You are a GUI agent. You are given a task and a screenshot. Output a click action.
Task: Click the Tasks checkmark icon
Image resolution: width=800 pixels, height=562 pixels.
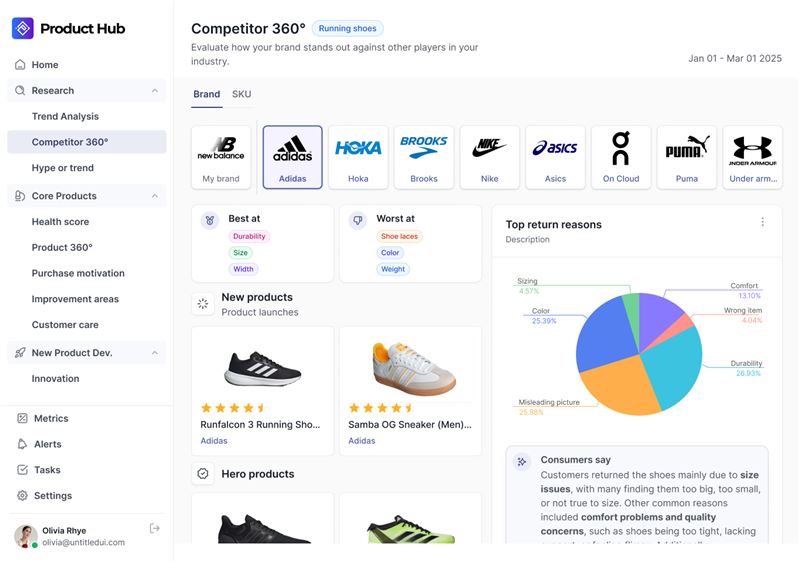pos(22,470)
